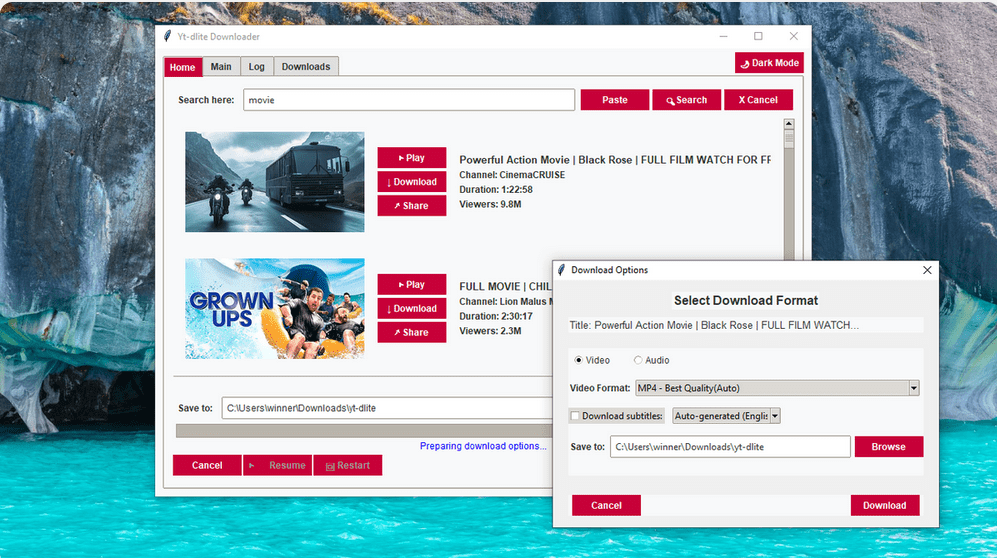Select the Audio radio button

pyautogui.click(x=638, y=360)
